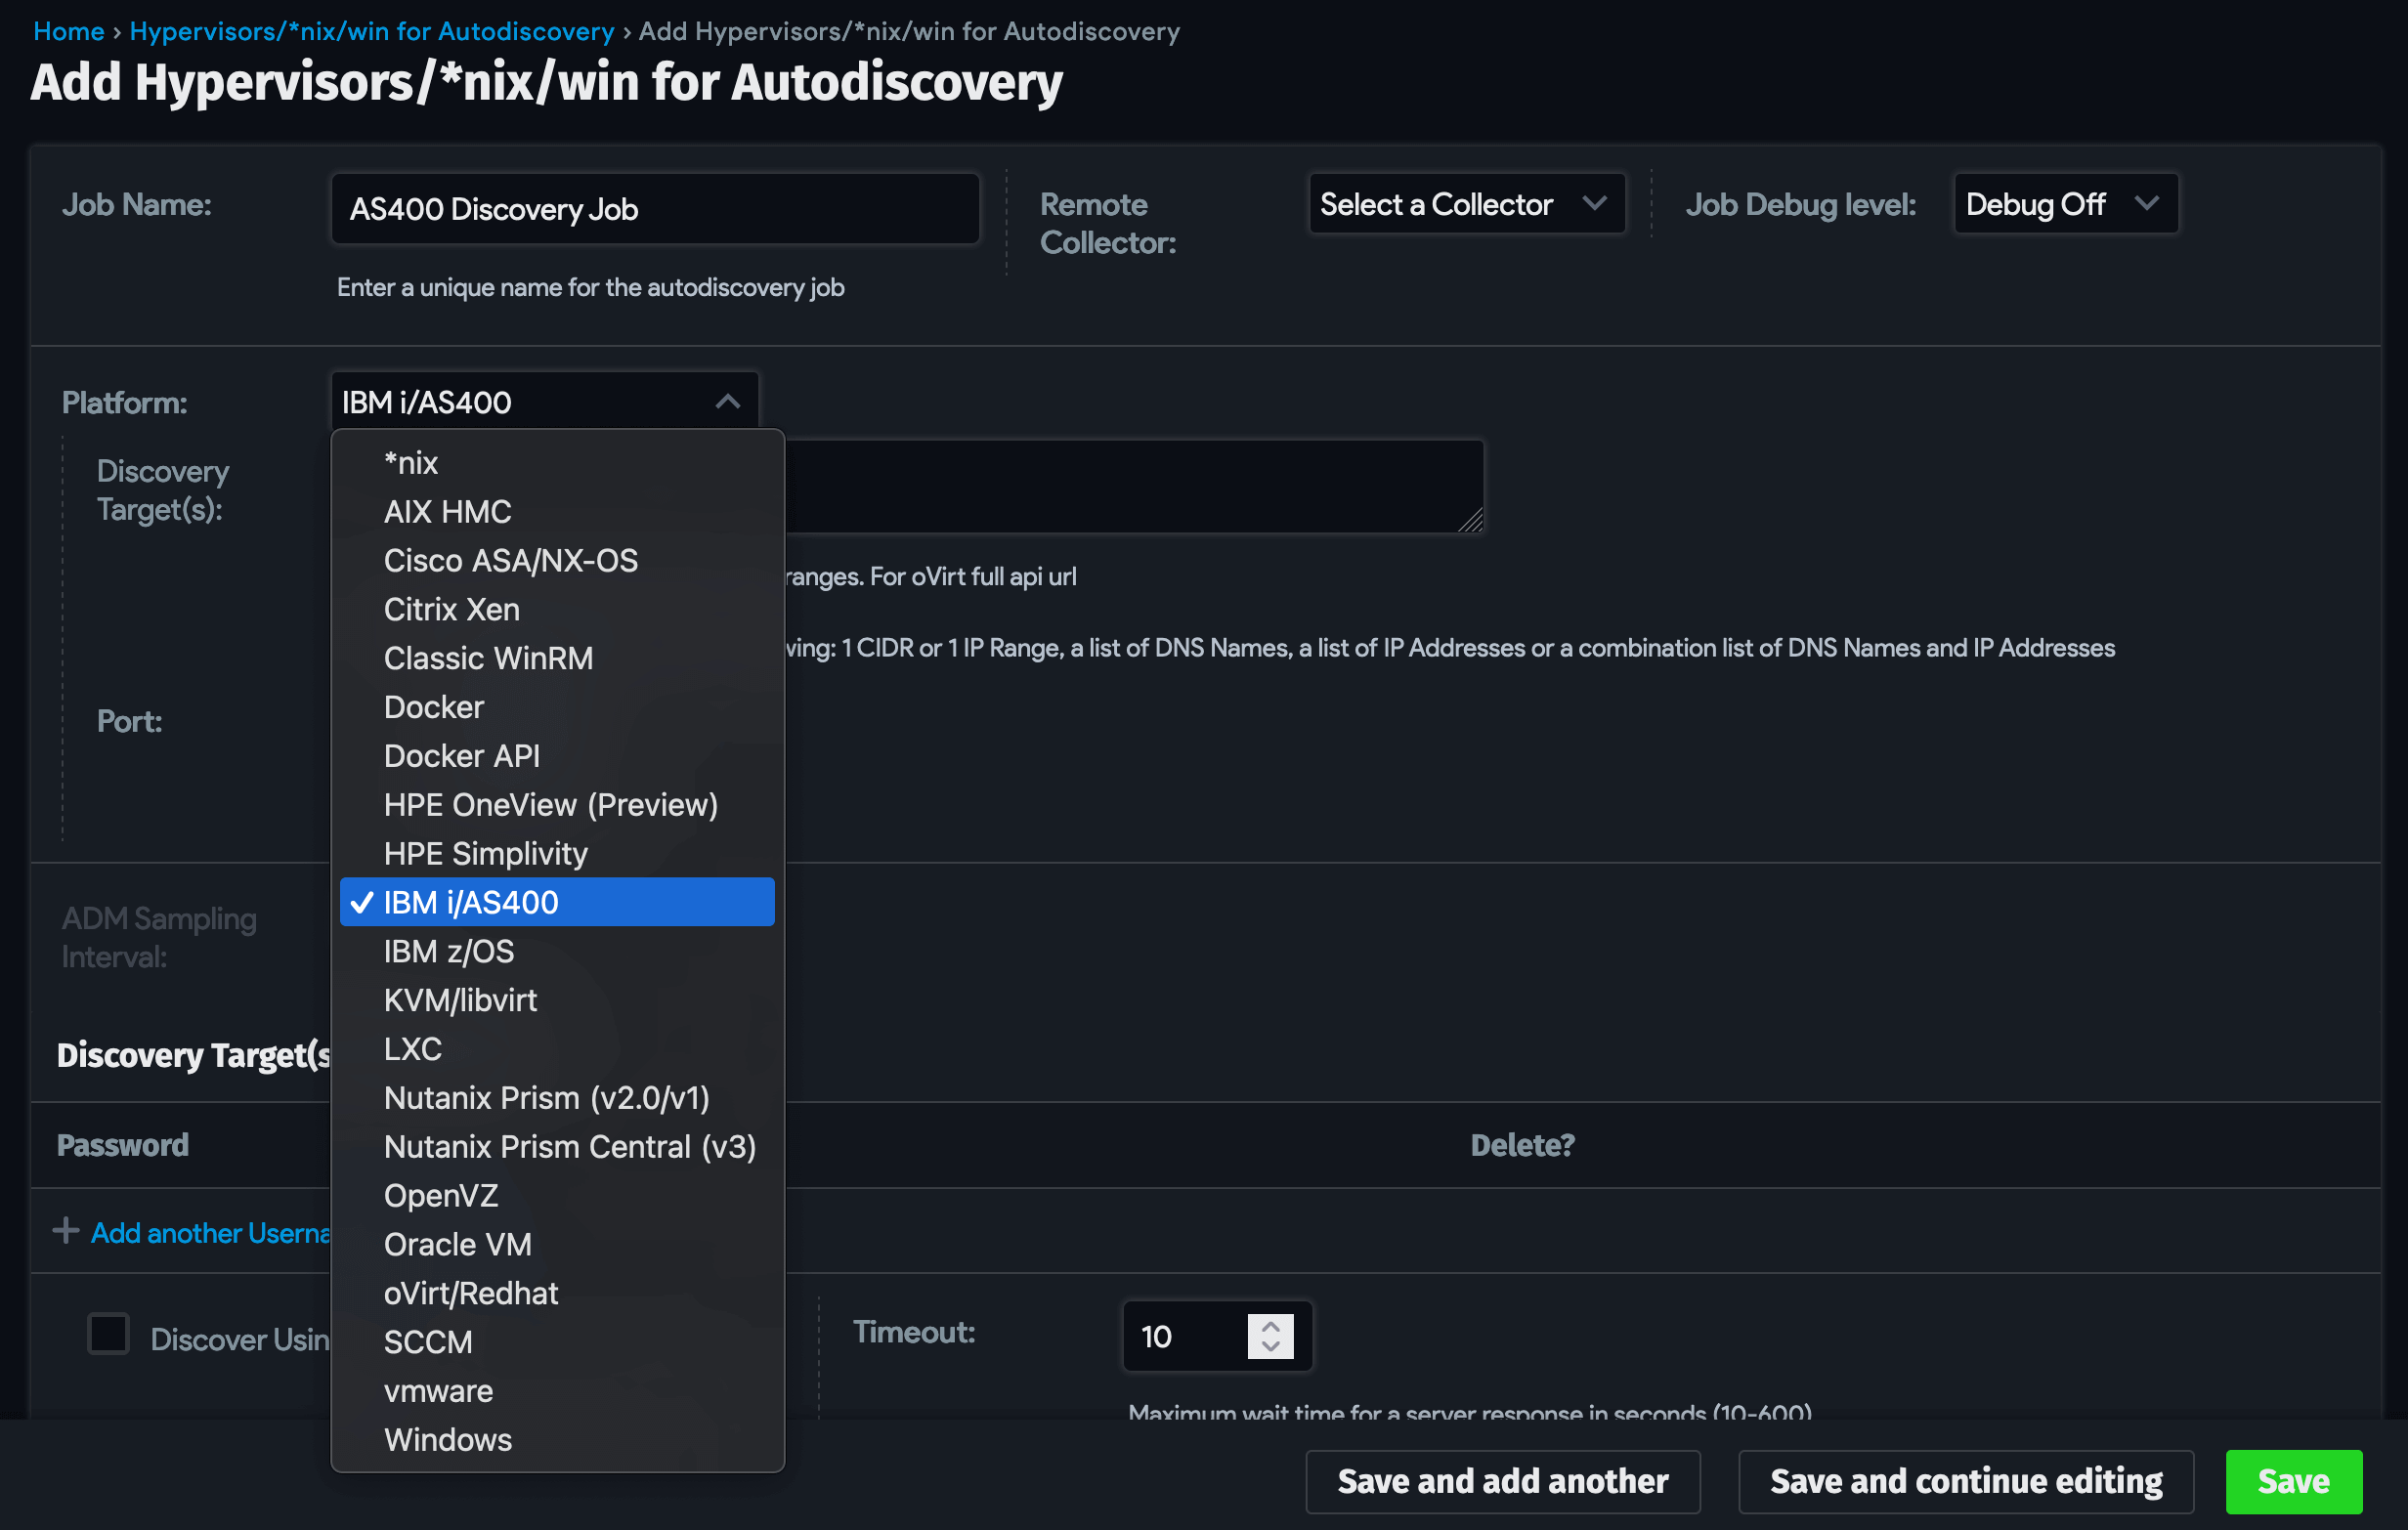
Task: Open the Job Debug level dropdown
Action: (x=2065, y=204)
